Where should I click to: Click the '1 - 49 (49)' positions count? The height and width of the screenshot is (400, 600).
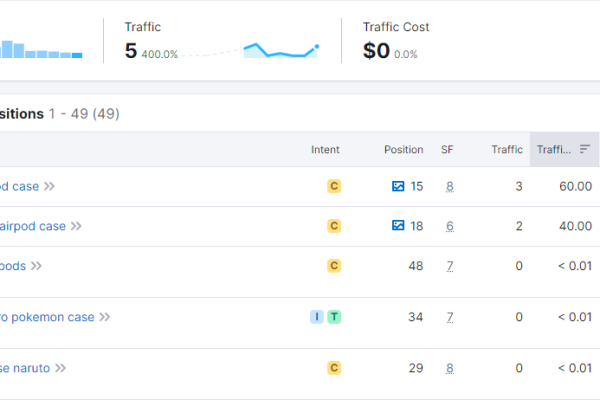click(x=84, y=114)
